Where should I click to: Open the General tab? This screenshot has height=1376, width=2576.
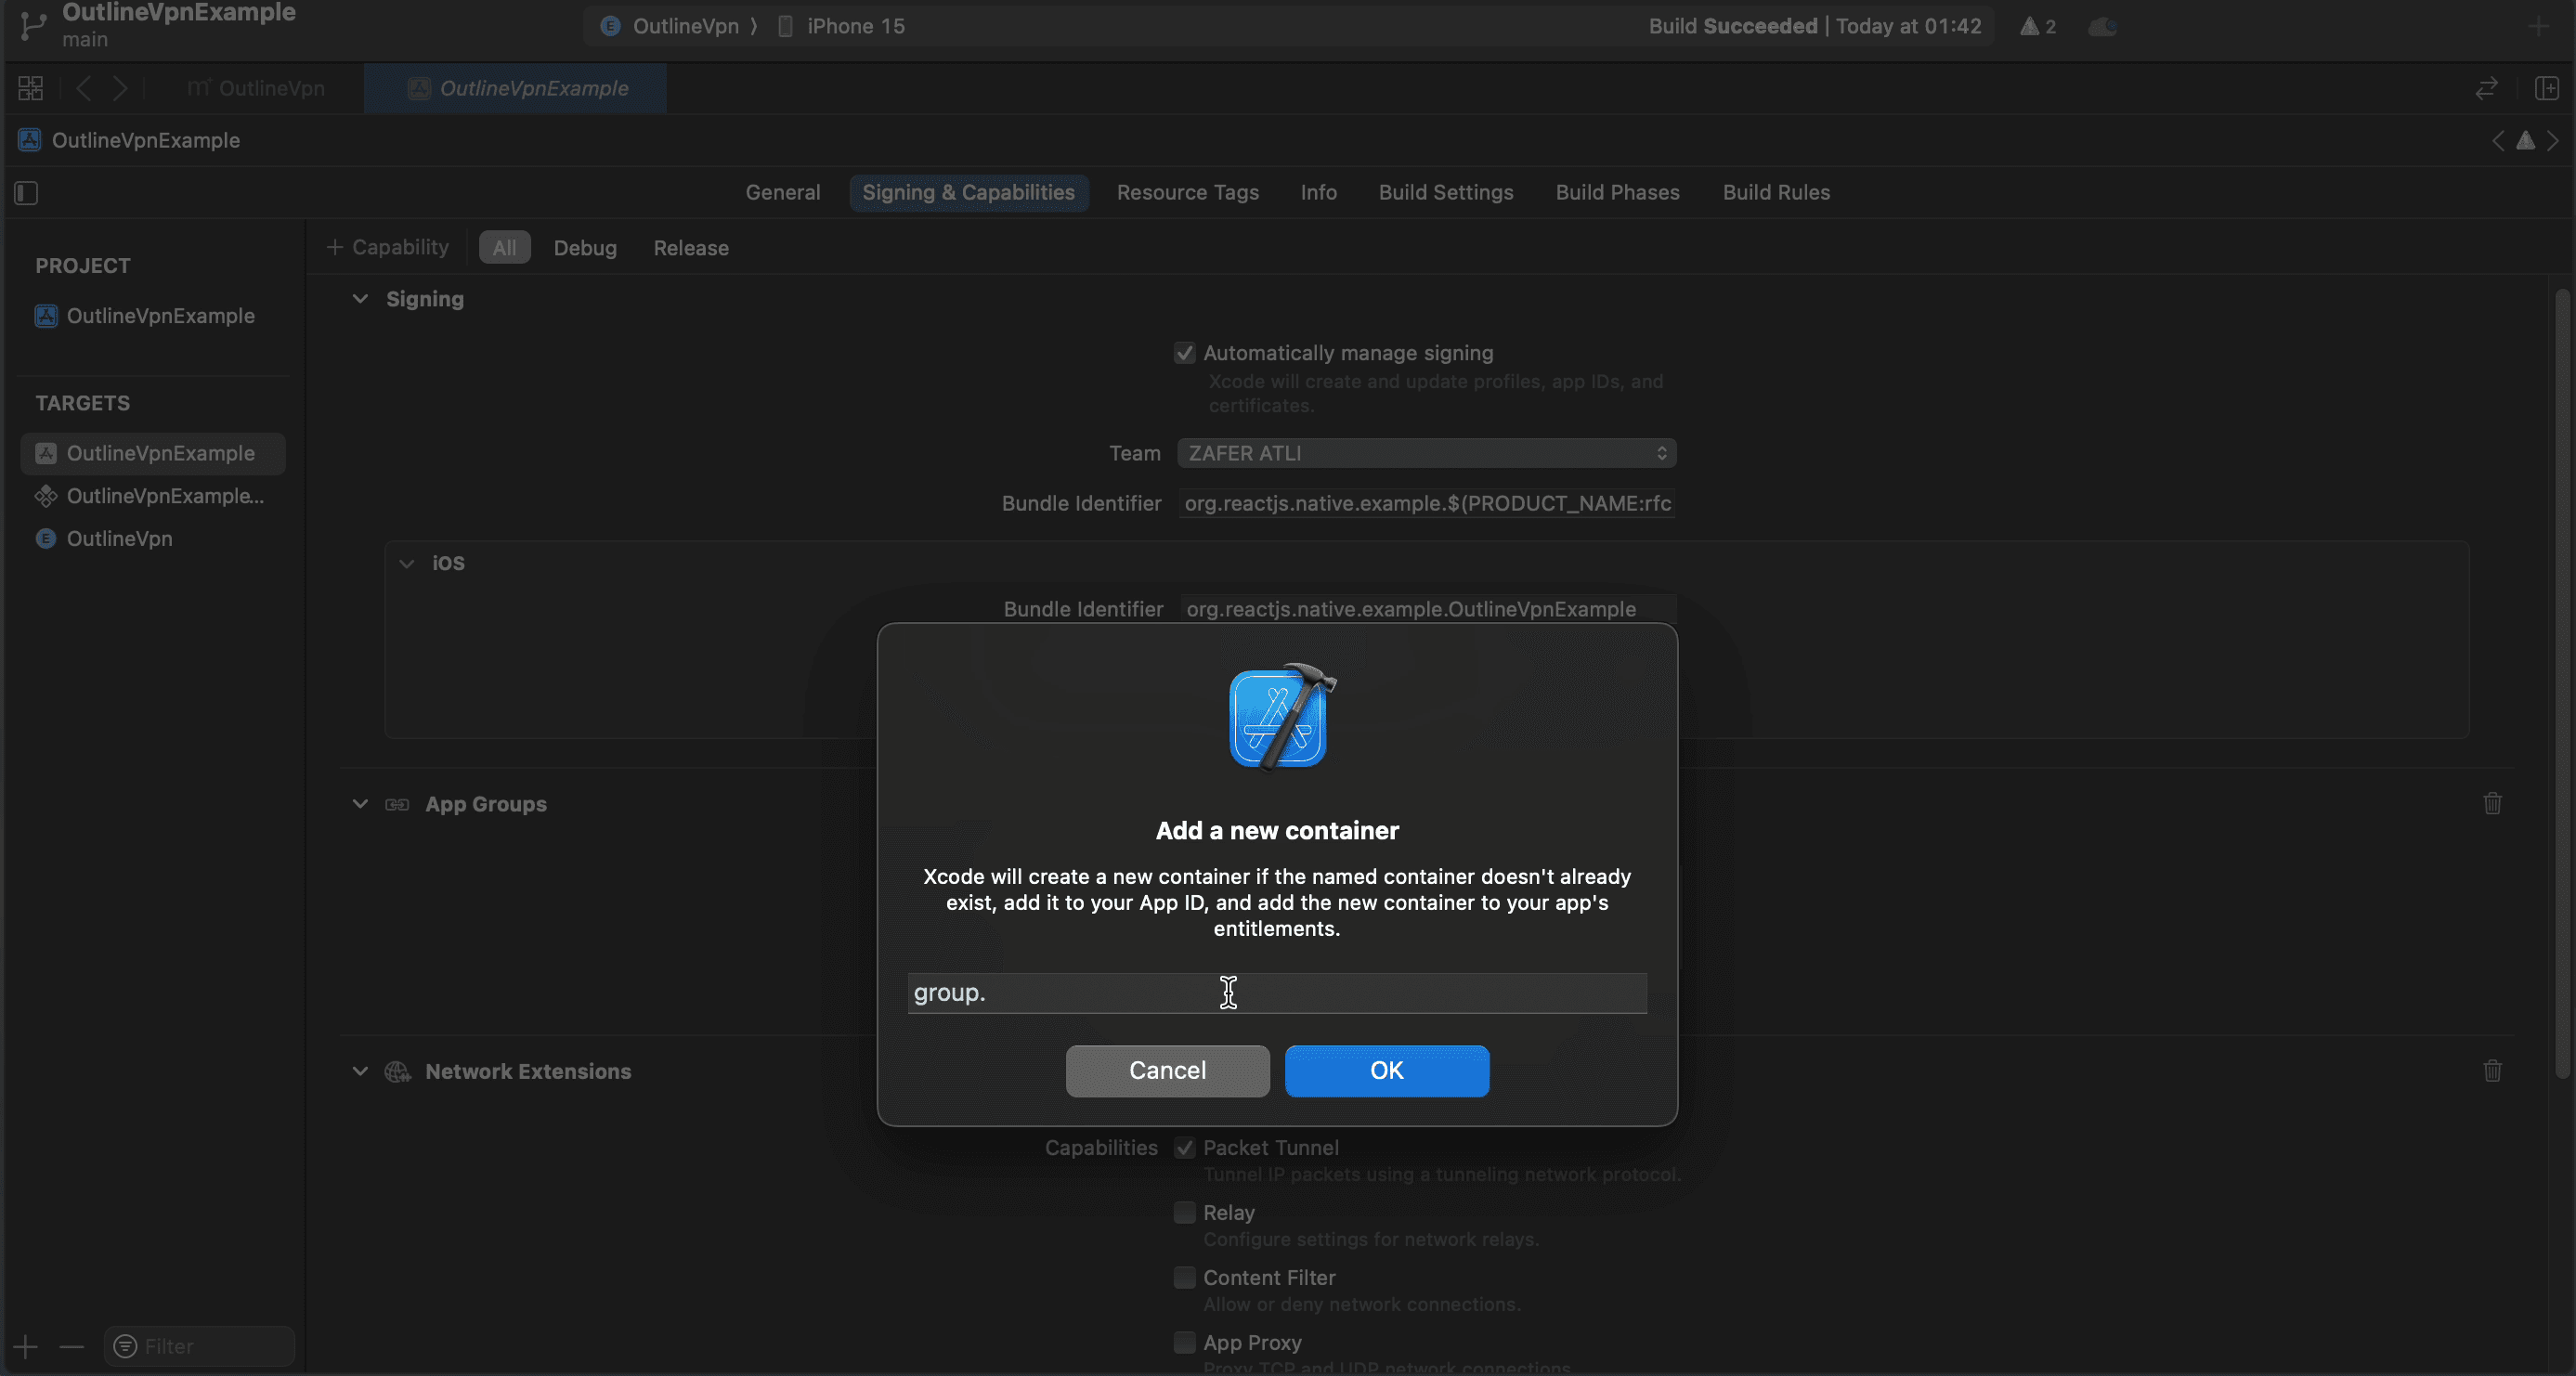click(782, 192)
